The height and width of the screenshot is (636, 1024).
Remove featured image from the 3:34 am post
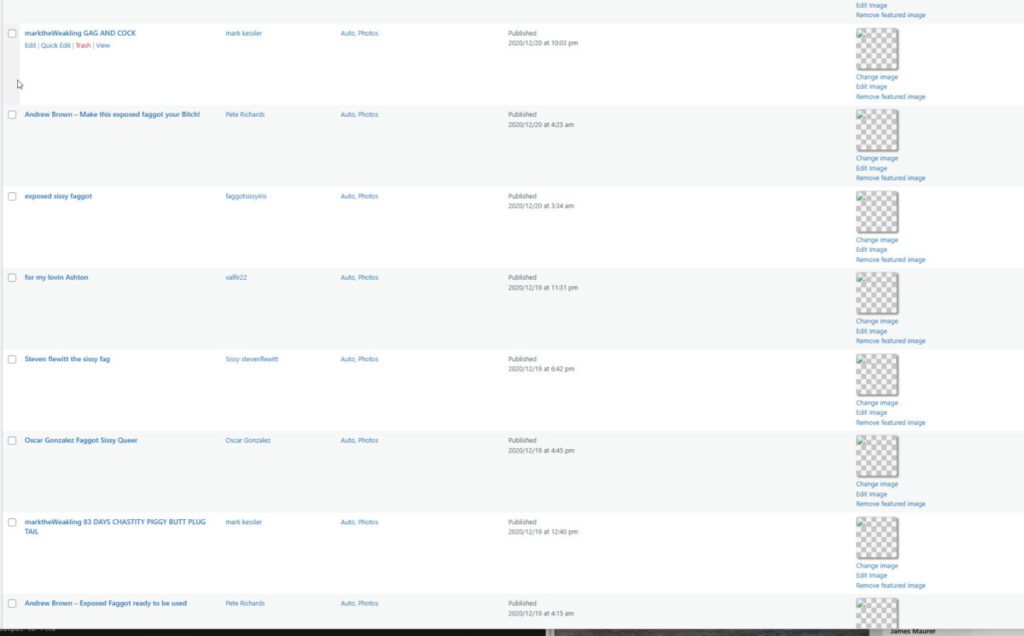point(890,260)
